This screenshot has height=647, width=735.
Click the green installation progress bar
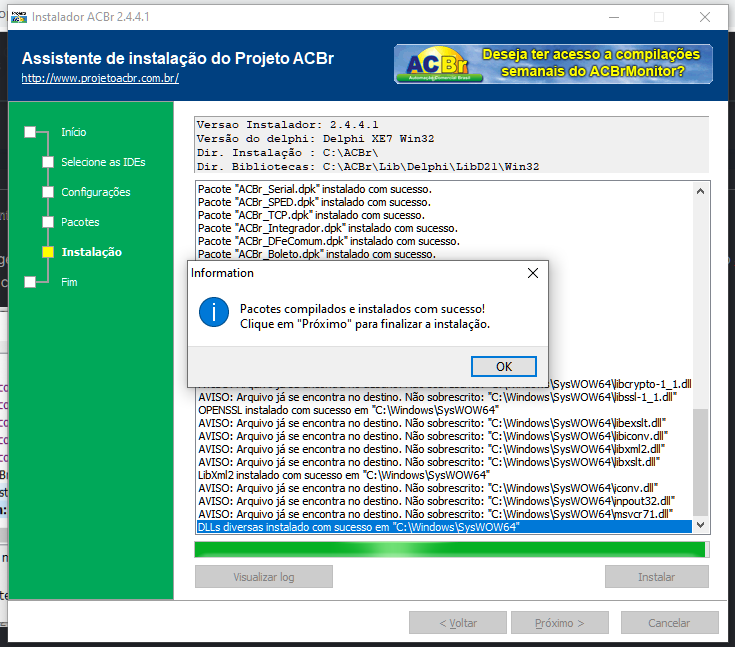pyautogui.click(x=451, y=549)
